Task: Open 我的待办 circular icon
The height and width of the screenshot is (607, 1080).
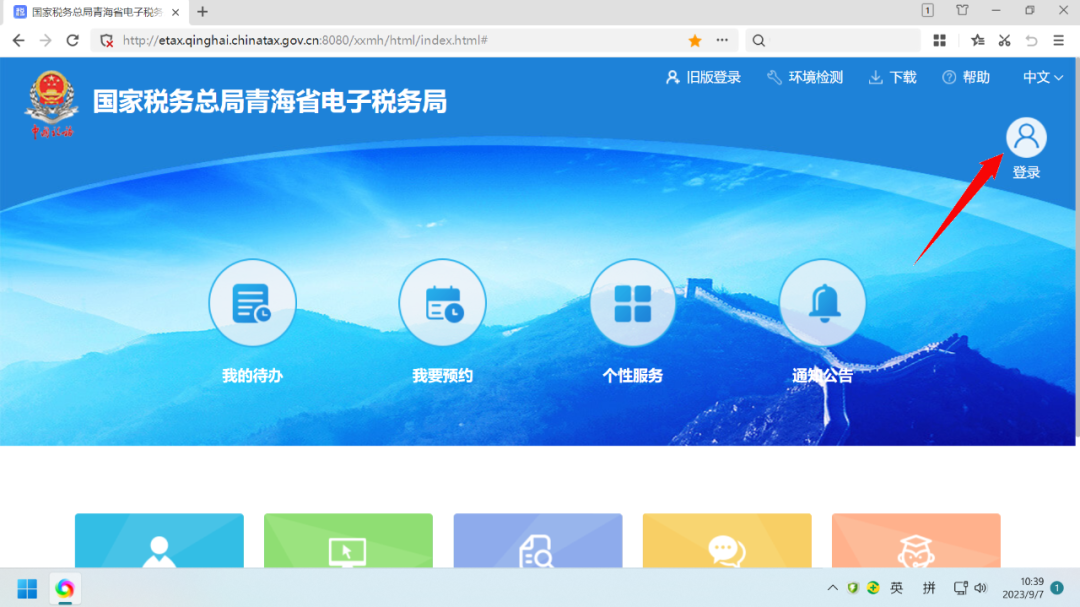Action: (252, 302)
